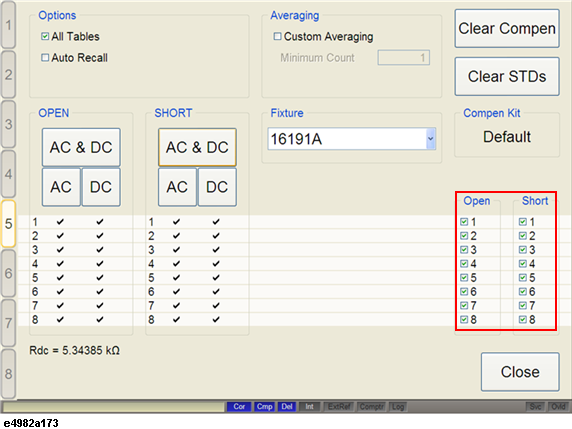Click the Ovld status indicator
572x429 pixels.
click(x=558, y=406)
